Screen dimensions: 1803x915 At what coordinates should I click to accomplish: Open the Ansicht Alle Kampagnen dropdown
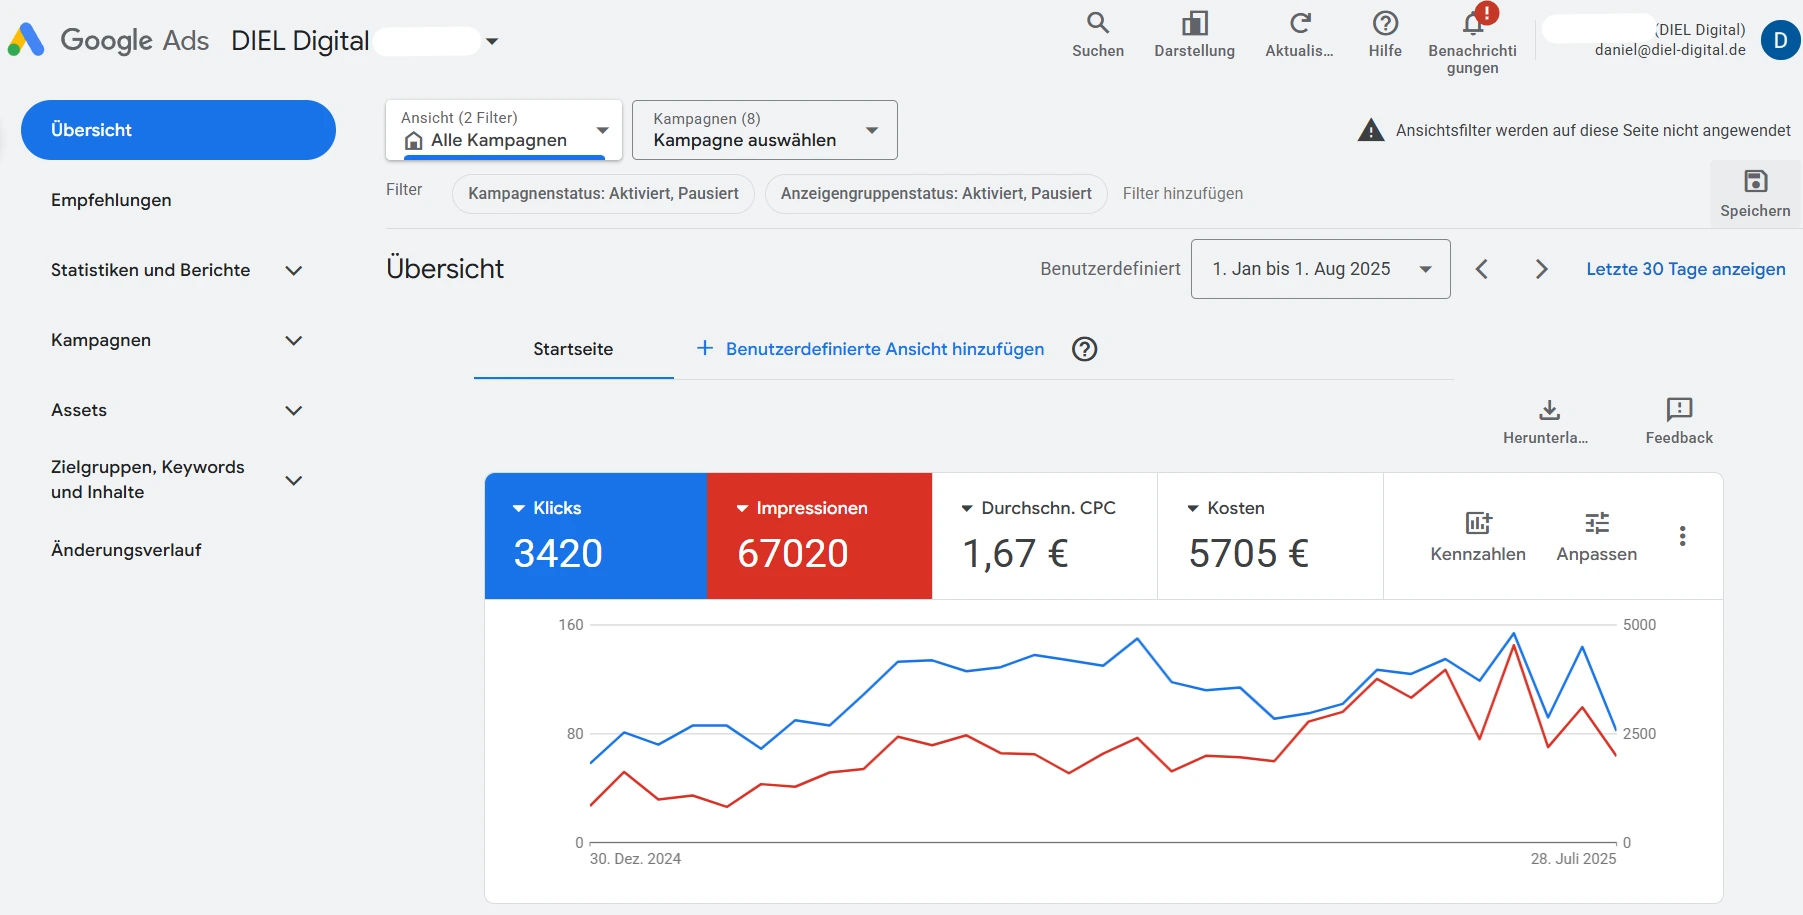[x=504, y=130]
